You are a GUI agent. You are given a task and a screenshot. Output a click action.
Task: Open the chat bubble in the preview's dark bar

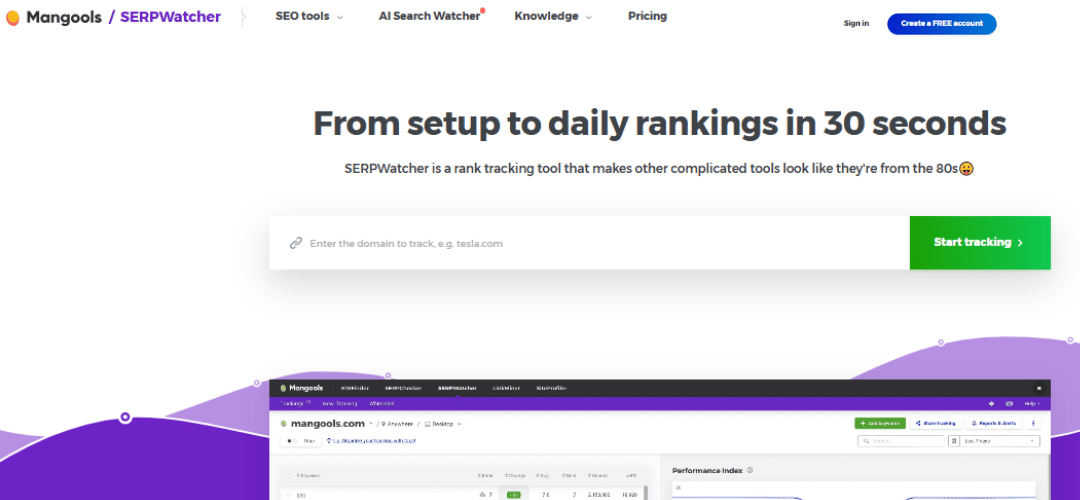coord(1039,388)
